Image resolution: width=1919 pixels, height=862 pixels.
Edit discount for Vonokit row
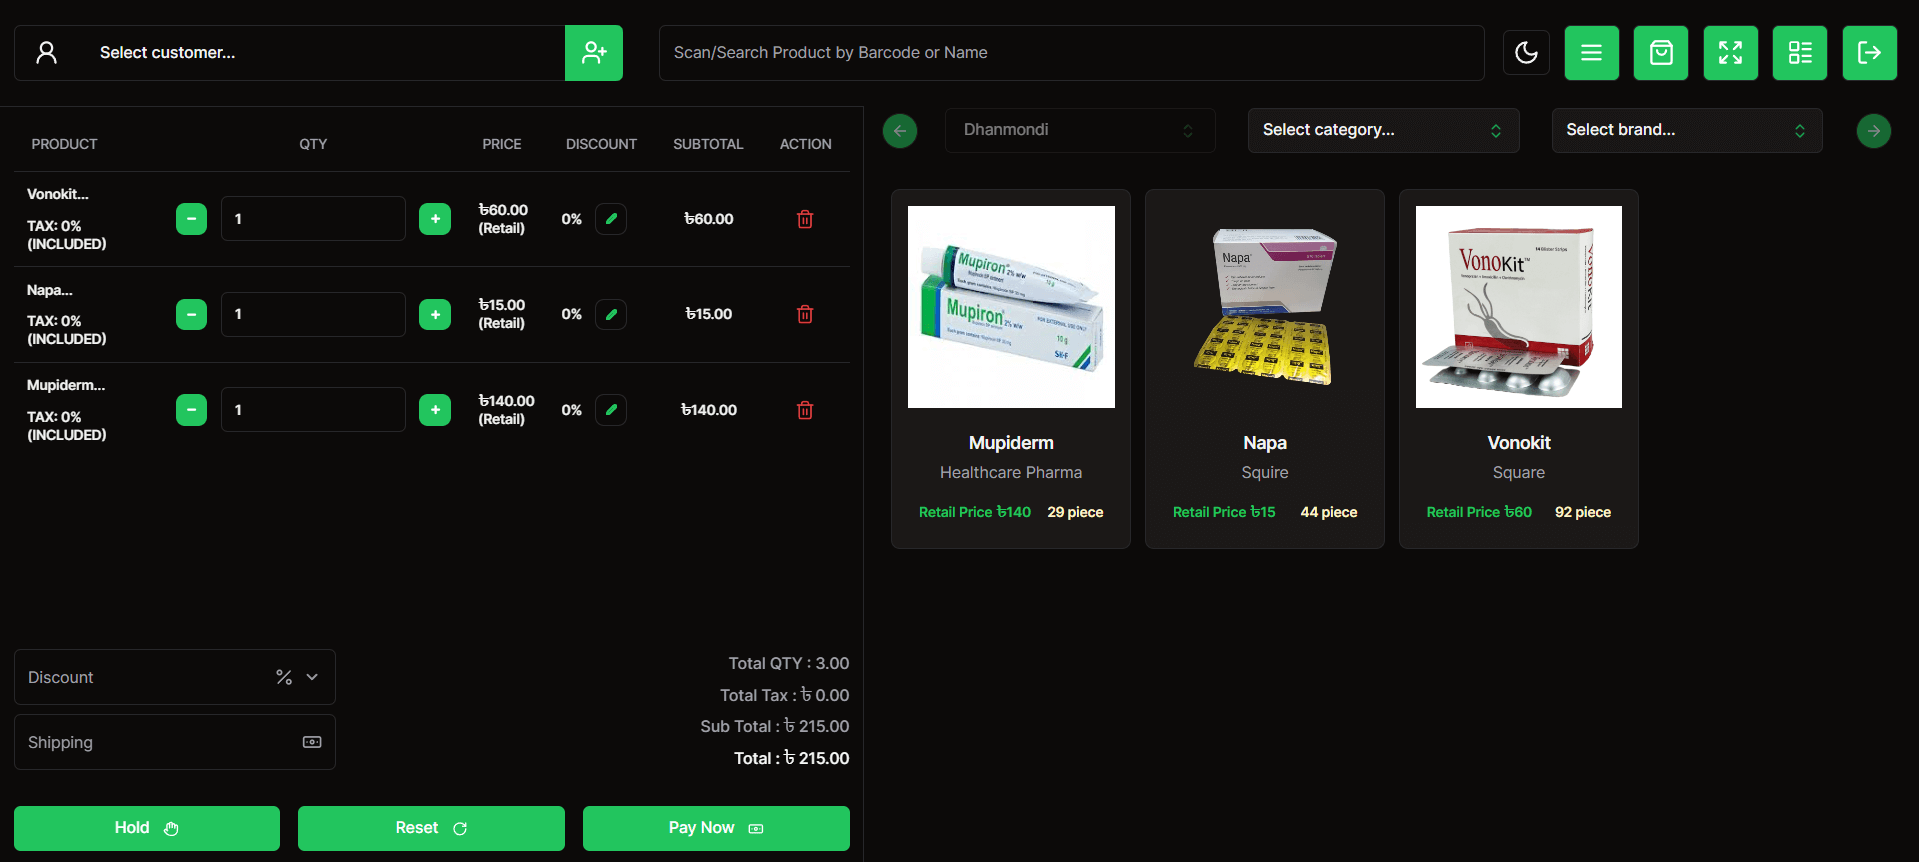pos(611,219)
